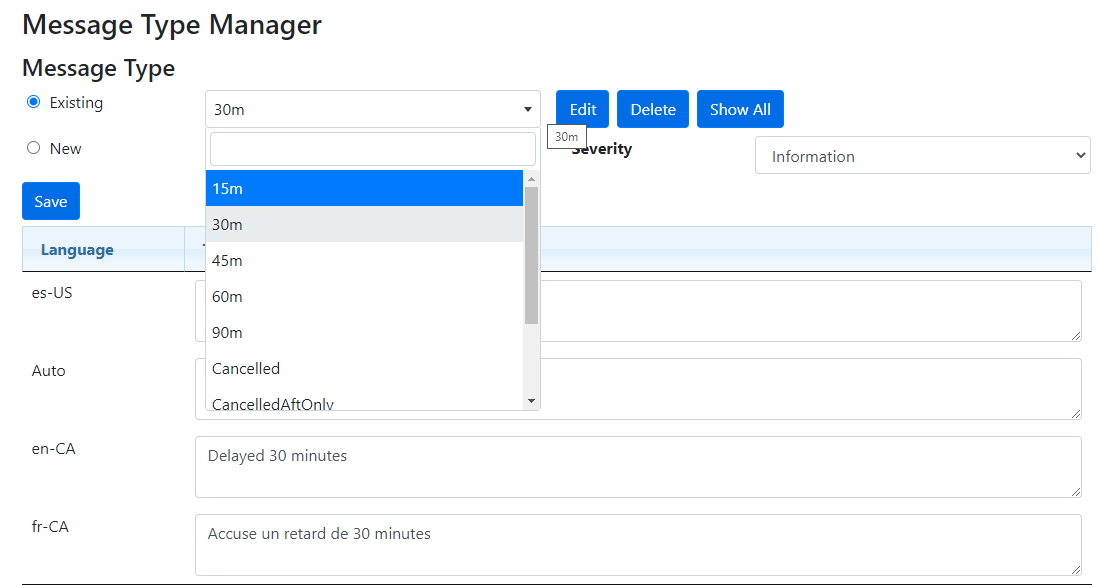Collapse the message type dropdown with its chevron

[527, 108]
